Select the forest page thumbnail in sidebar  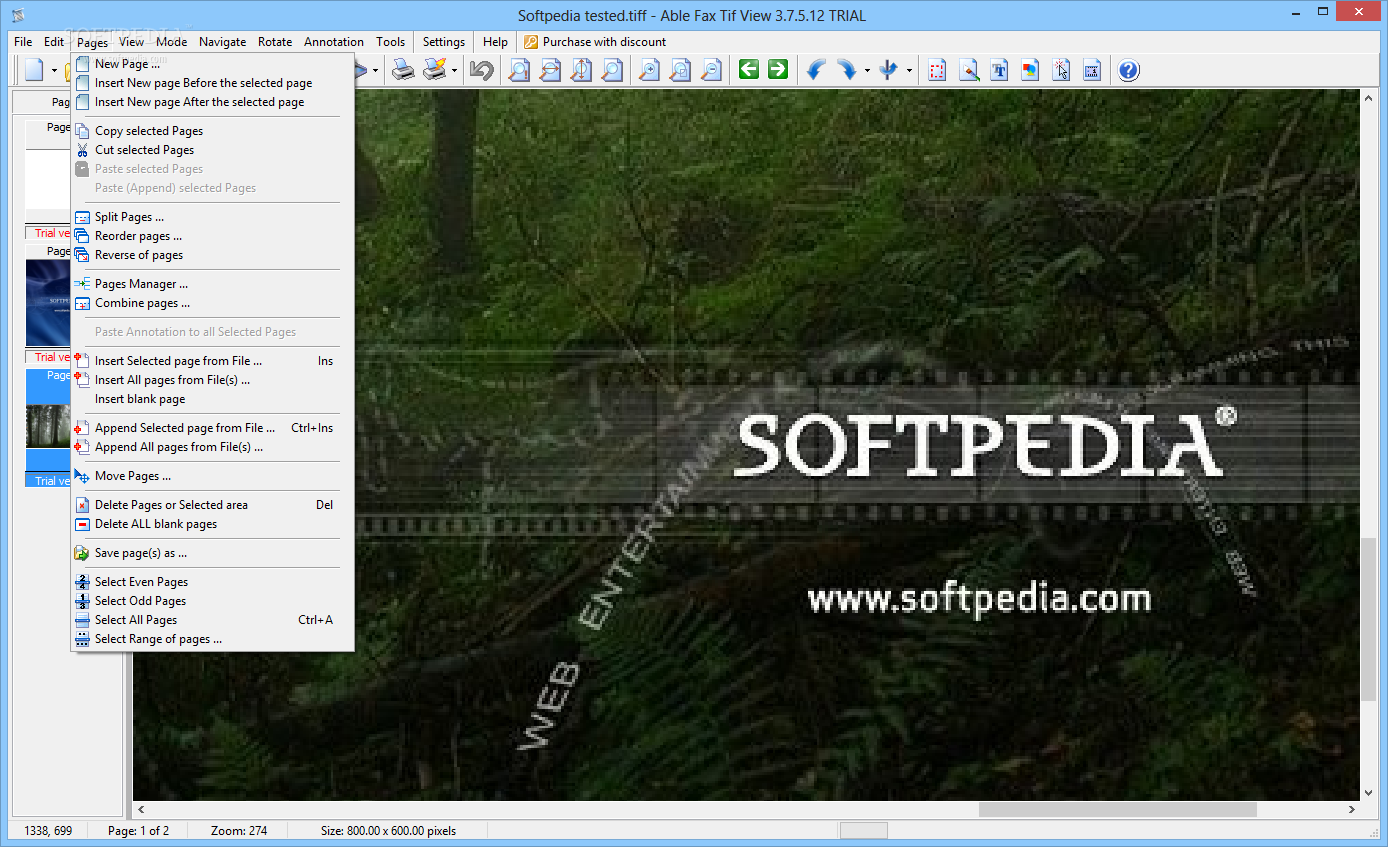click(48, 426)
